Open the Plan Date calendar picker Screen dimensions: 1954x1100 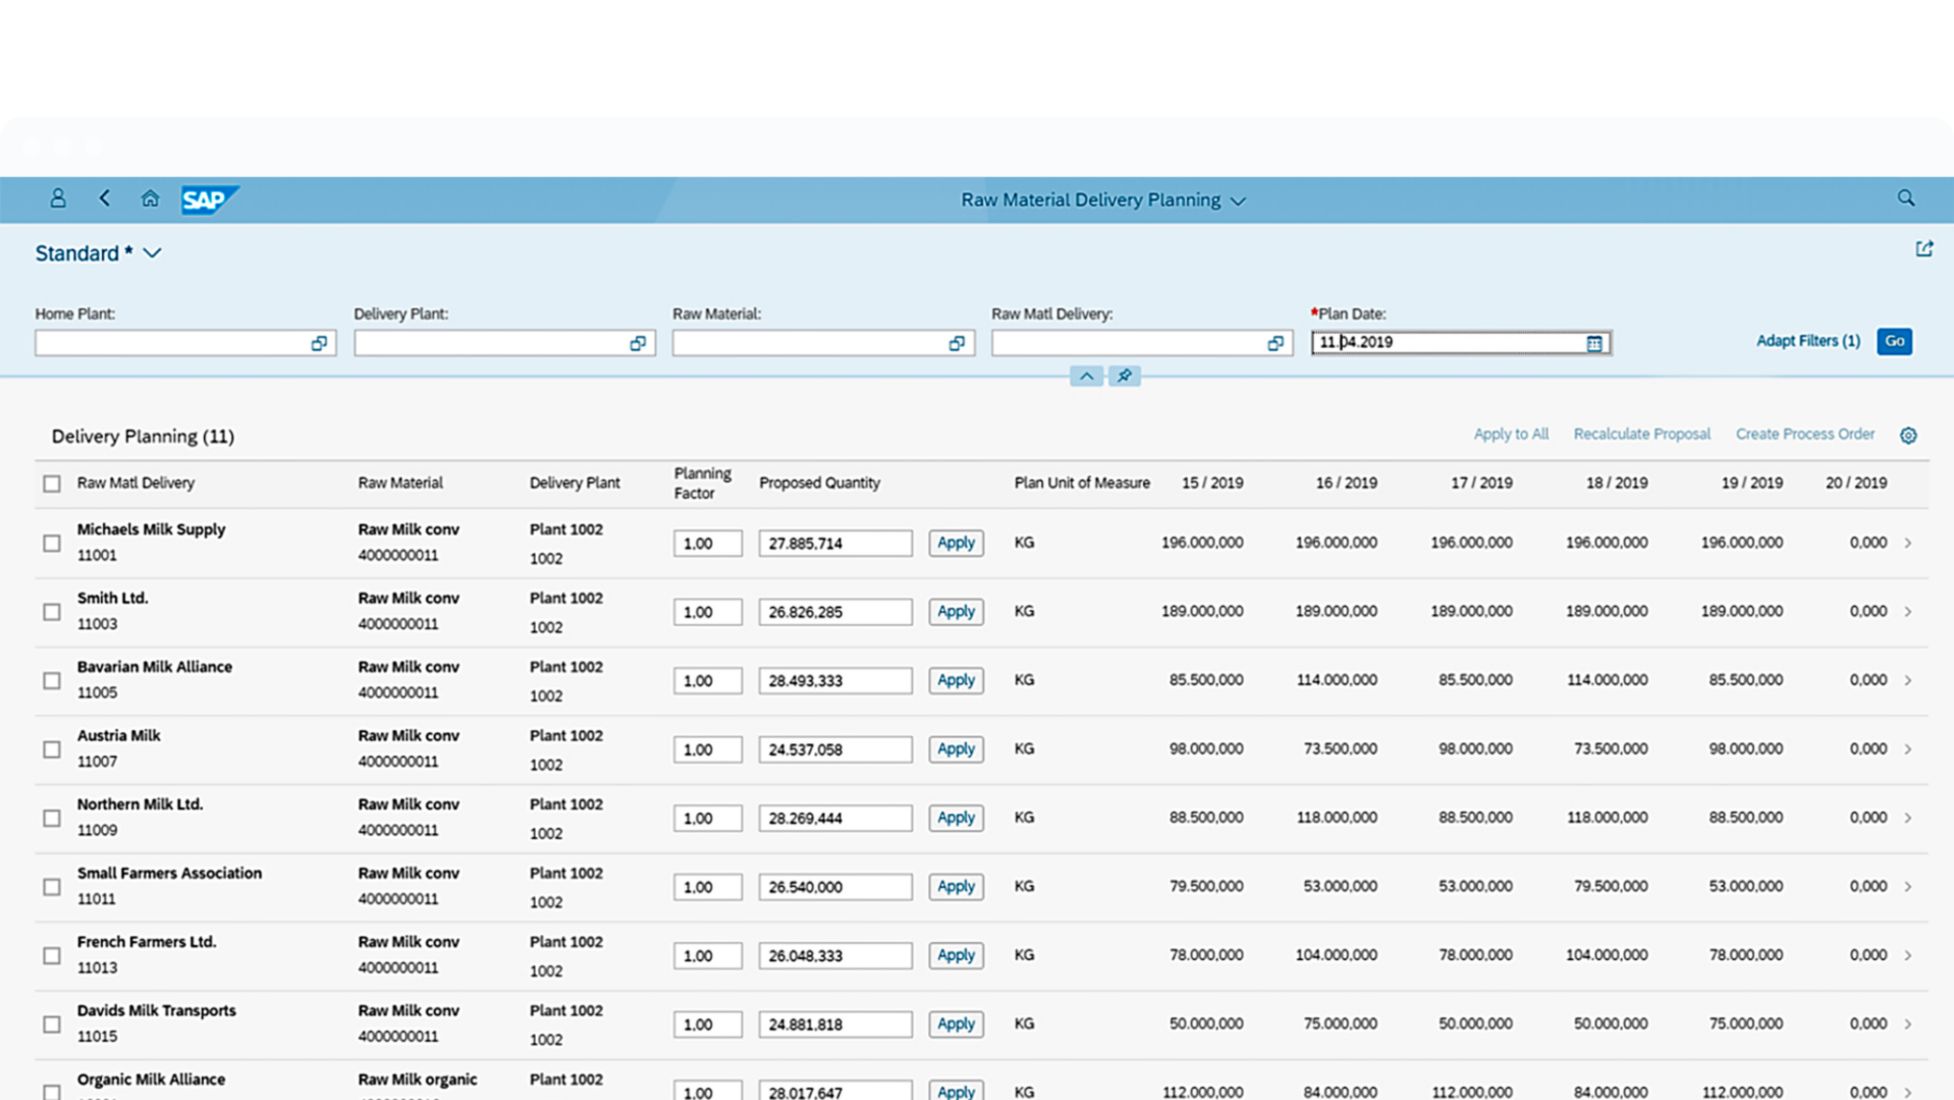click(x=1594, y=343)
